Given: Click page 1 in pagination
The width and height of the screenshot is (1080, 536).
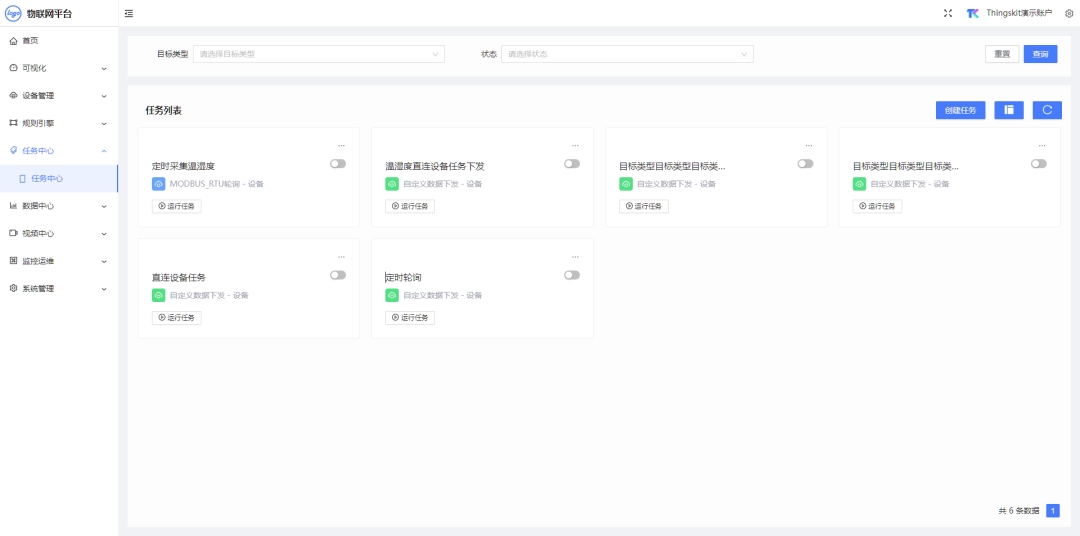Looking at the screenshot, I should pyautogui.click(x=1052, y=511).
